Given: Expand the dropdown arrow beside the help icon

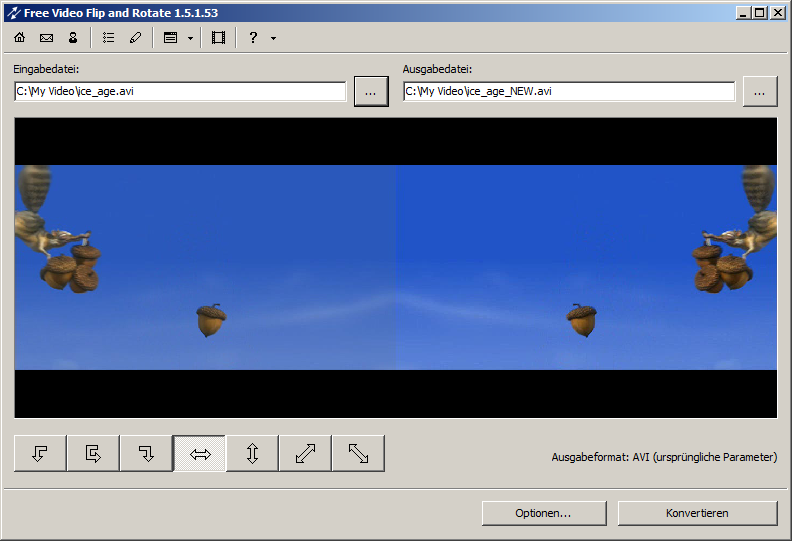Looking at the screenshot, I should click(274, 38).
